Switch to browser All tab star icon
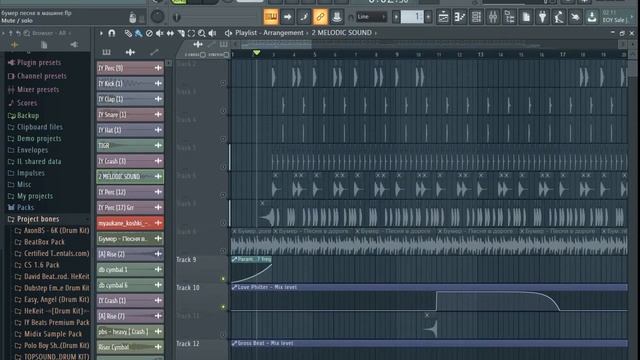The height and width of the screenshot is (360, 640). (x=14, y=45)
